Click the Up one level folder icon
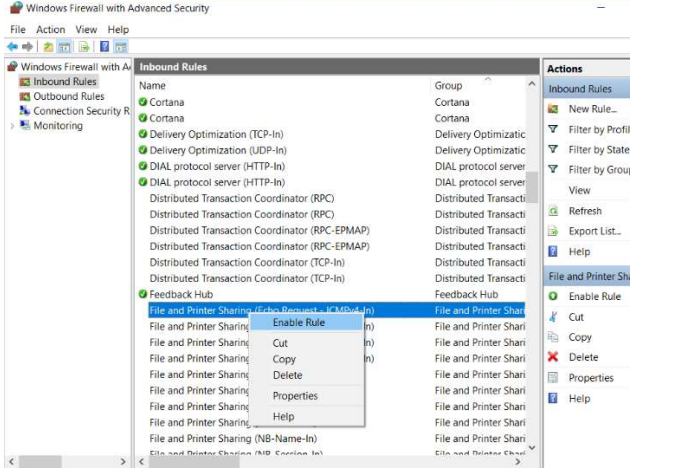The image size is (687, 474). pyautogui.click(x=48, y=46)
